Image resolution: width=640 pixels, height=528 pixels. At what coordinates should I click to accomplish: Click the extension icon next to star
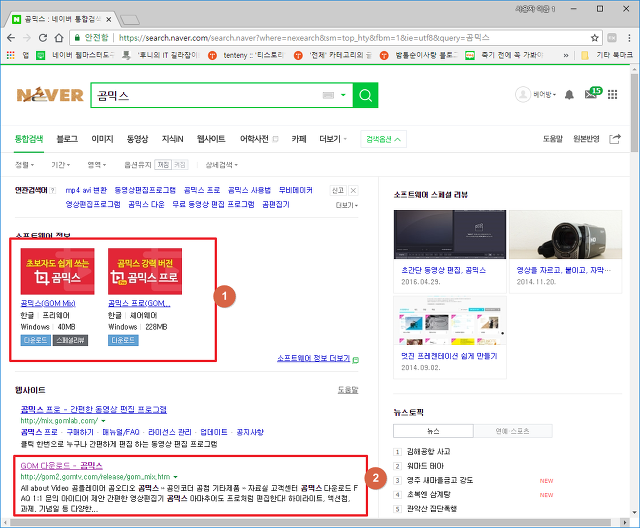[612, 38]
